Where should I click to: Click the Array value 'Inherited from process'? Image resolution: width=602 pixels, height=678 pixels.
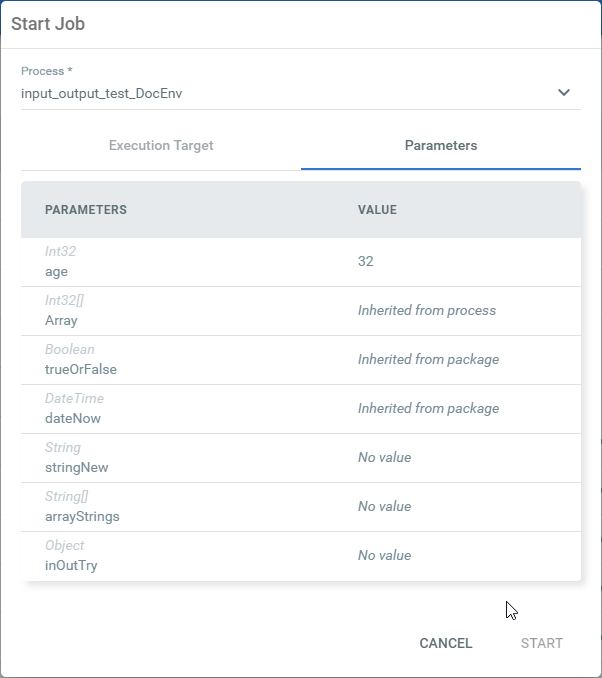coord(427,310)
